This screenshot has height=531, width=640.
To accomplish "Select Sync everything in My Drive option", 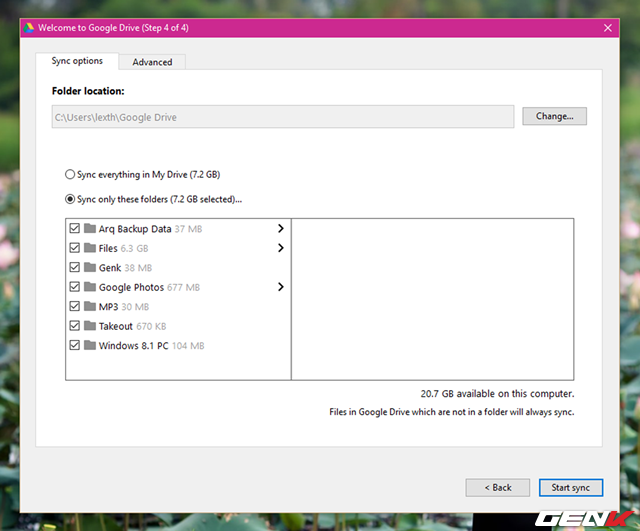I will coord(70,174).
